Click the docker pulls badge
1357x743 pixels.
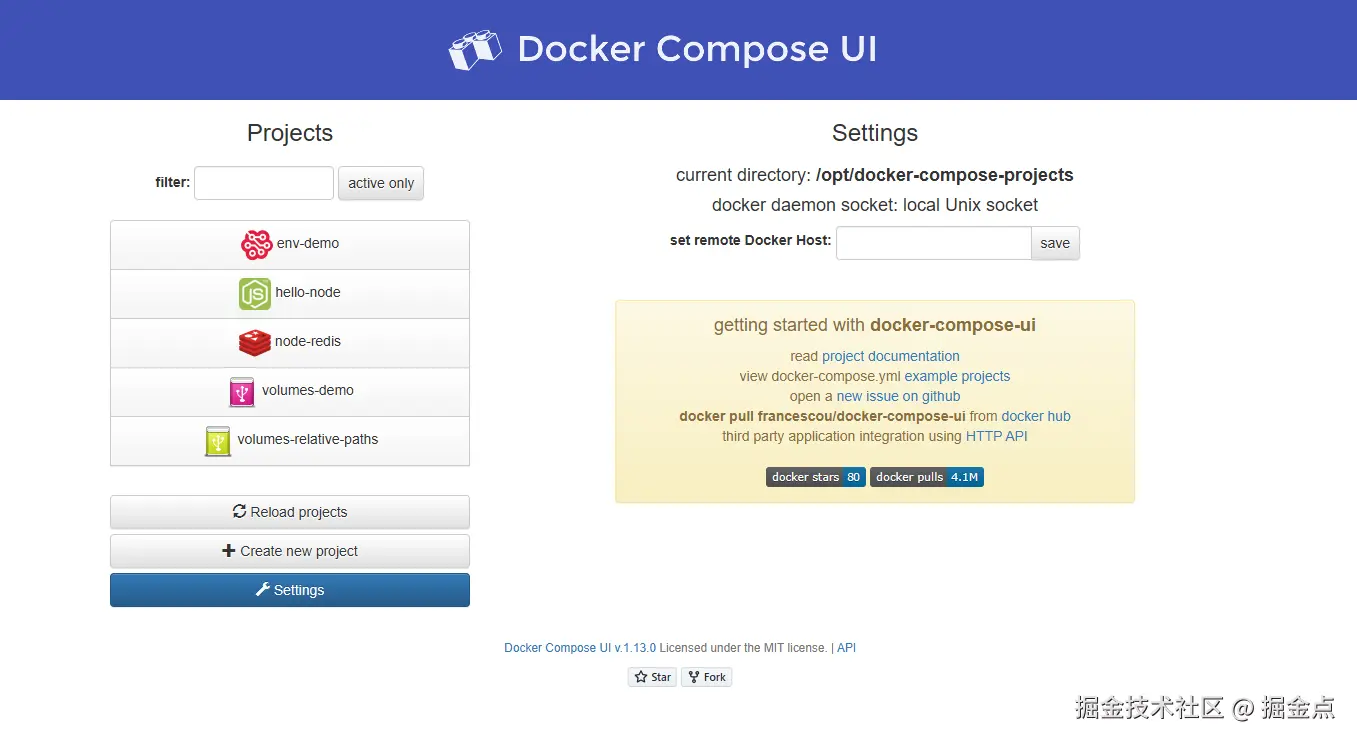click(927, 477)
